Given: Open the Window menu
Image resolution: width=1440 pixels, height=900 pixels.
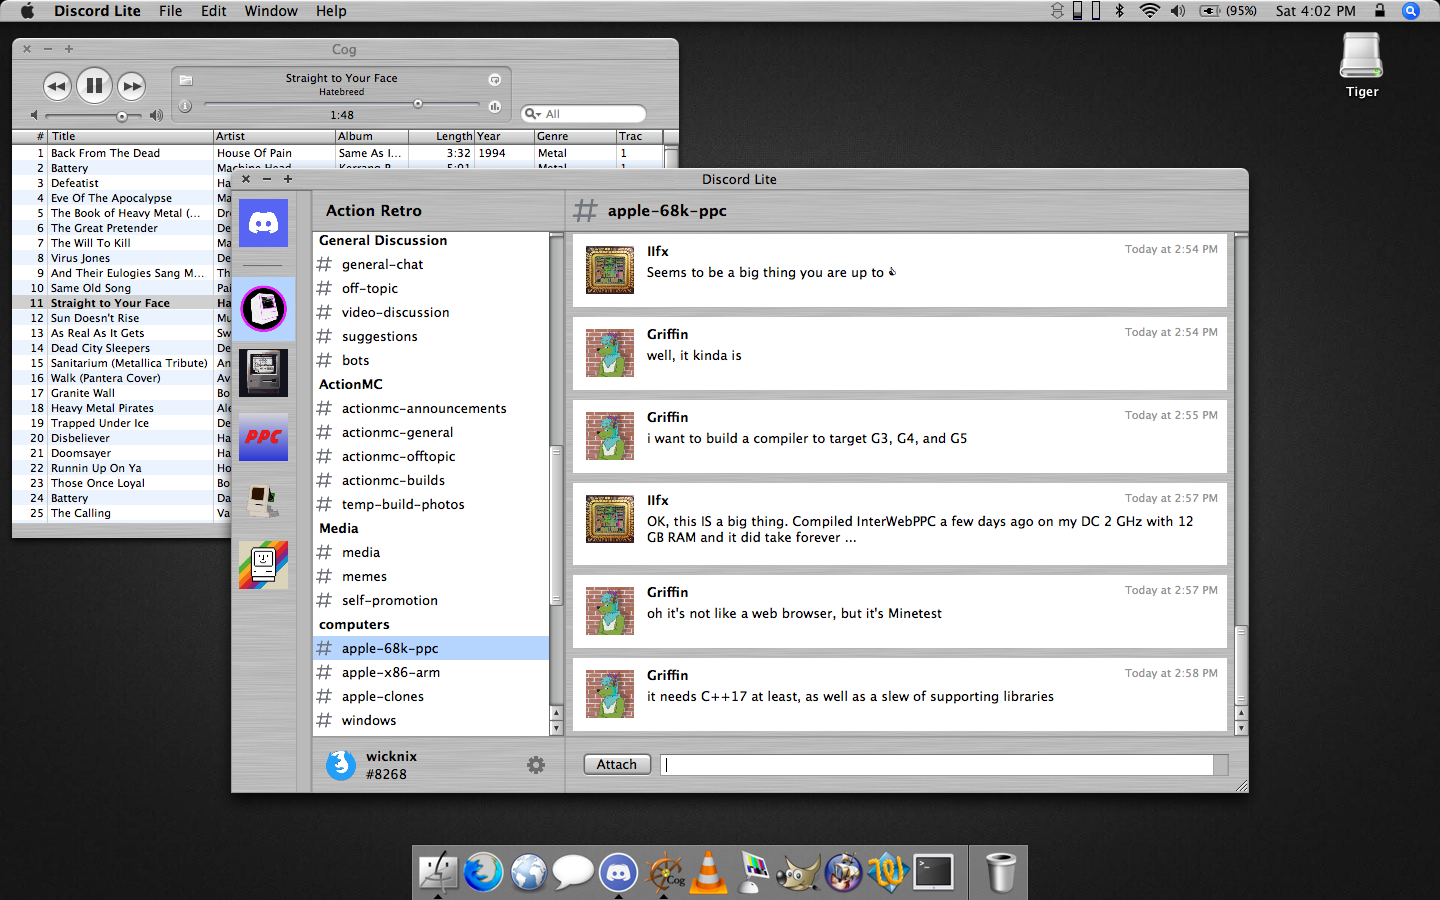Looking at the screenshot, I should 271,11.
